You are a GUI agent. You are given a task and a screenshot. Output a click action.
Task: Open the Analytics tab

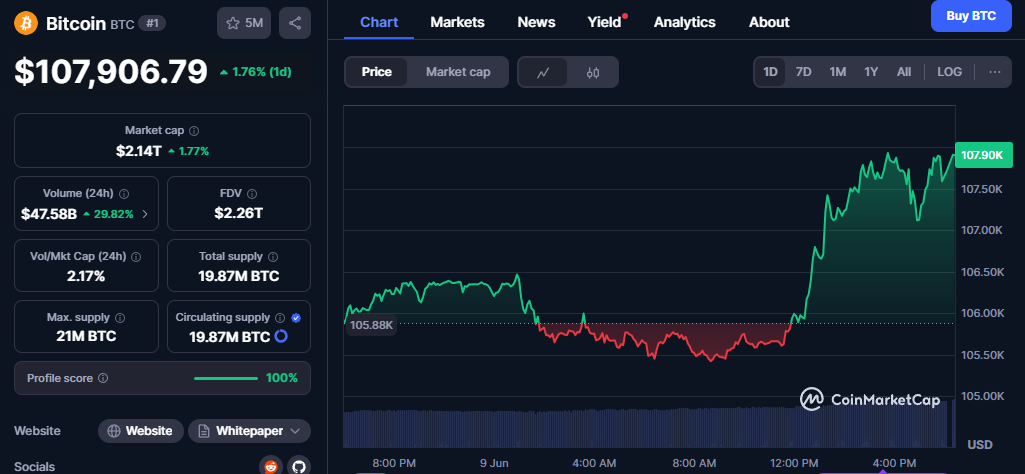(x=684, y=22)
